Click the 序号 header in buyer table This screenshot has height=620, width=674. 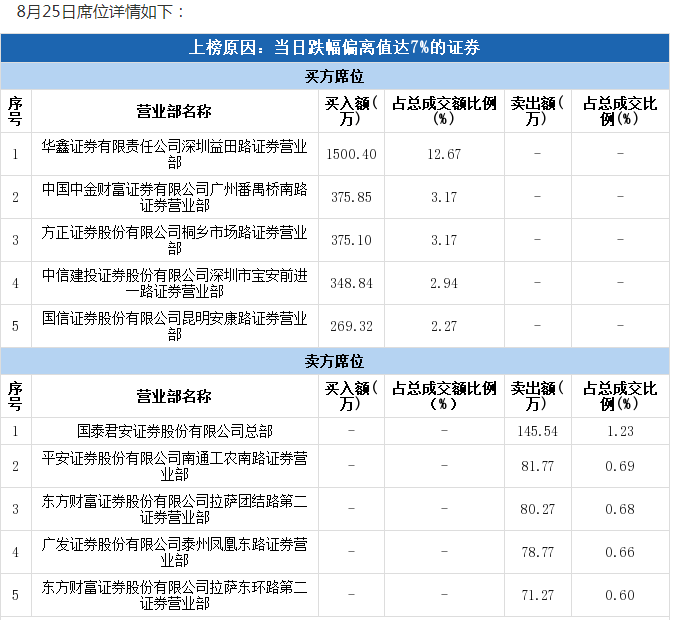click(x=15, y=111)
